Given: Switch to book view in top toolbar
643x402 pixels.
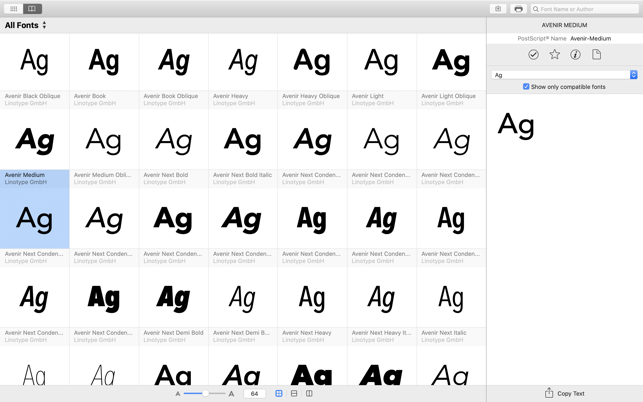Looking at the screenshot, I should pyautogui.click(x=32, y=9).
